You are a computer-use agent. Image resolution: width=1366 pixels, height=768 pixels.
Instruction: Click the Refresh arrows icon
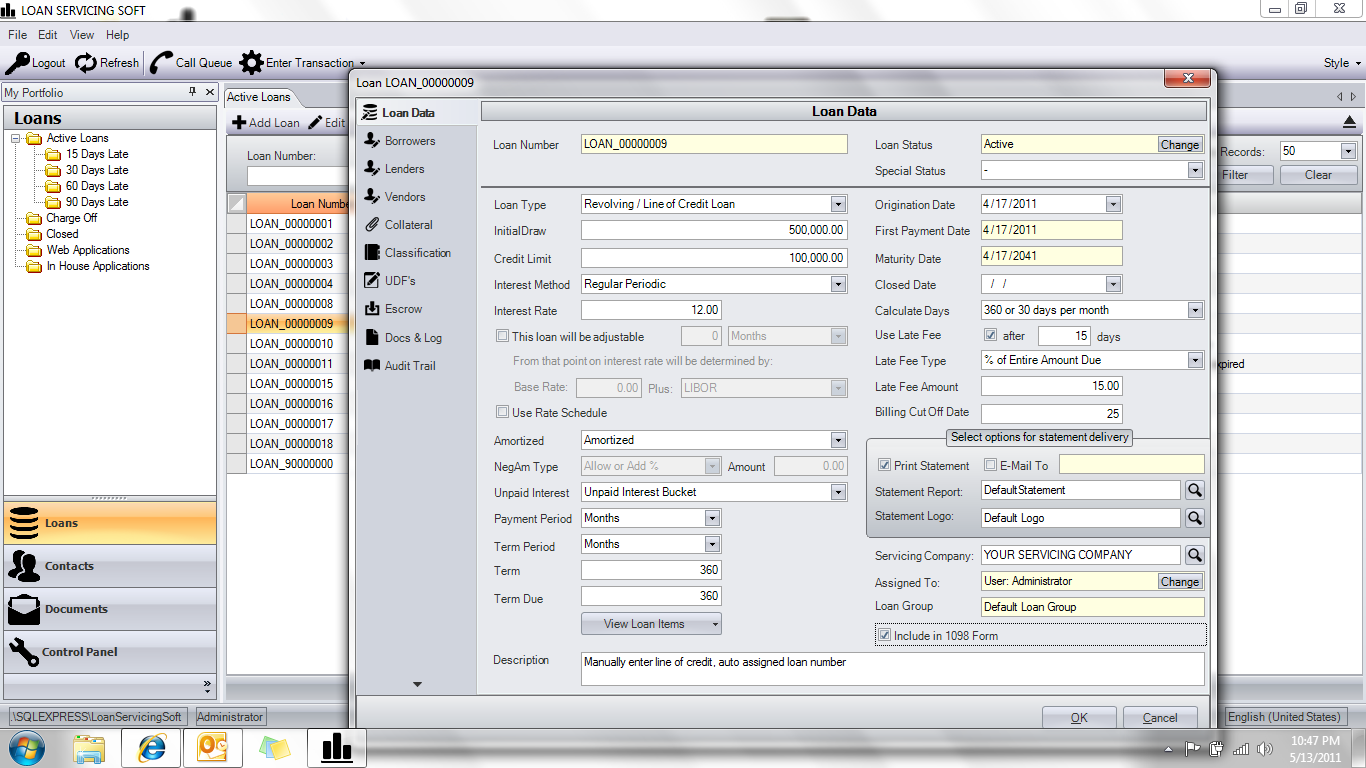click(x=86, y=63)
